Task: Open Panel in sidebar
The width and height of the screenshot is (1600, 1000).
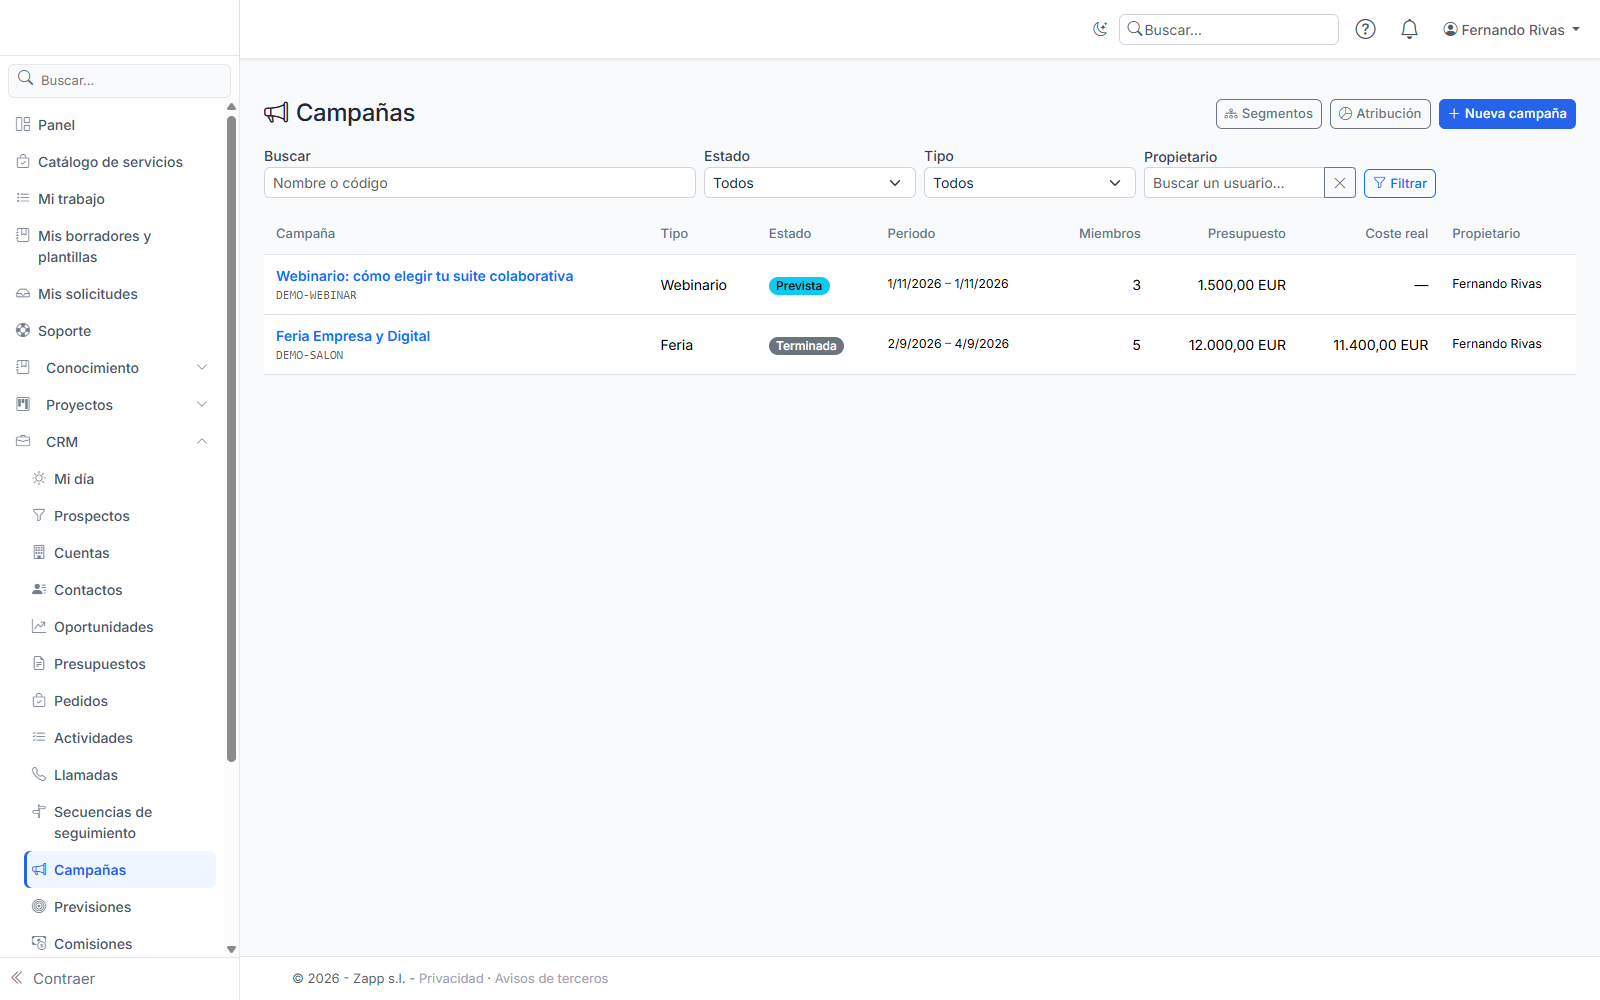Action: pos(56,125)
